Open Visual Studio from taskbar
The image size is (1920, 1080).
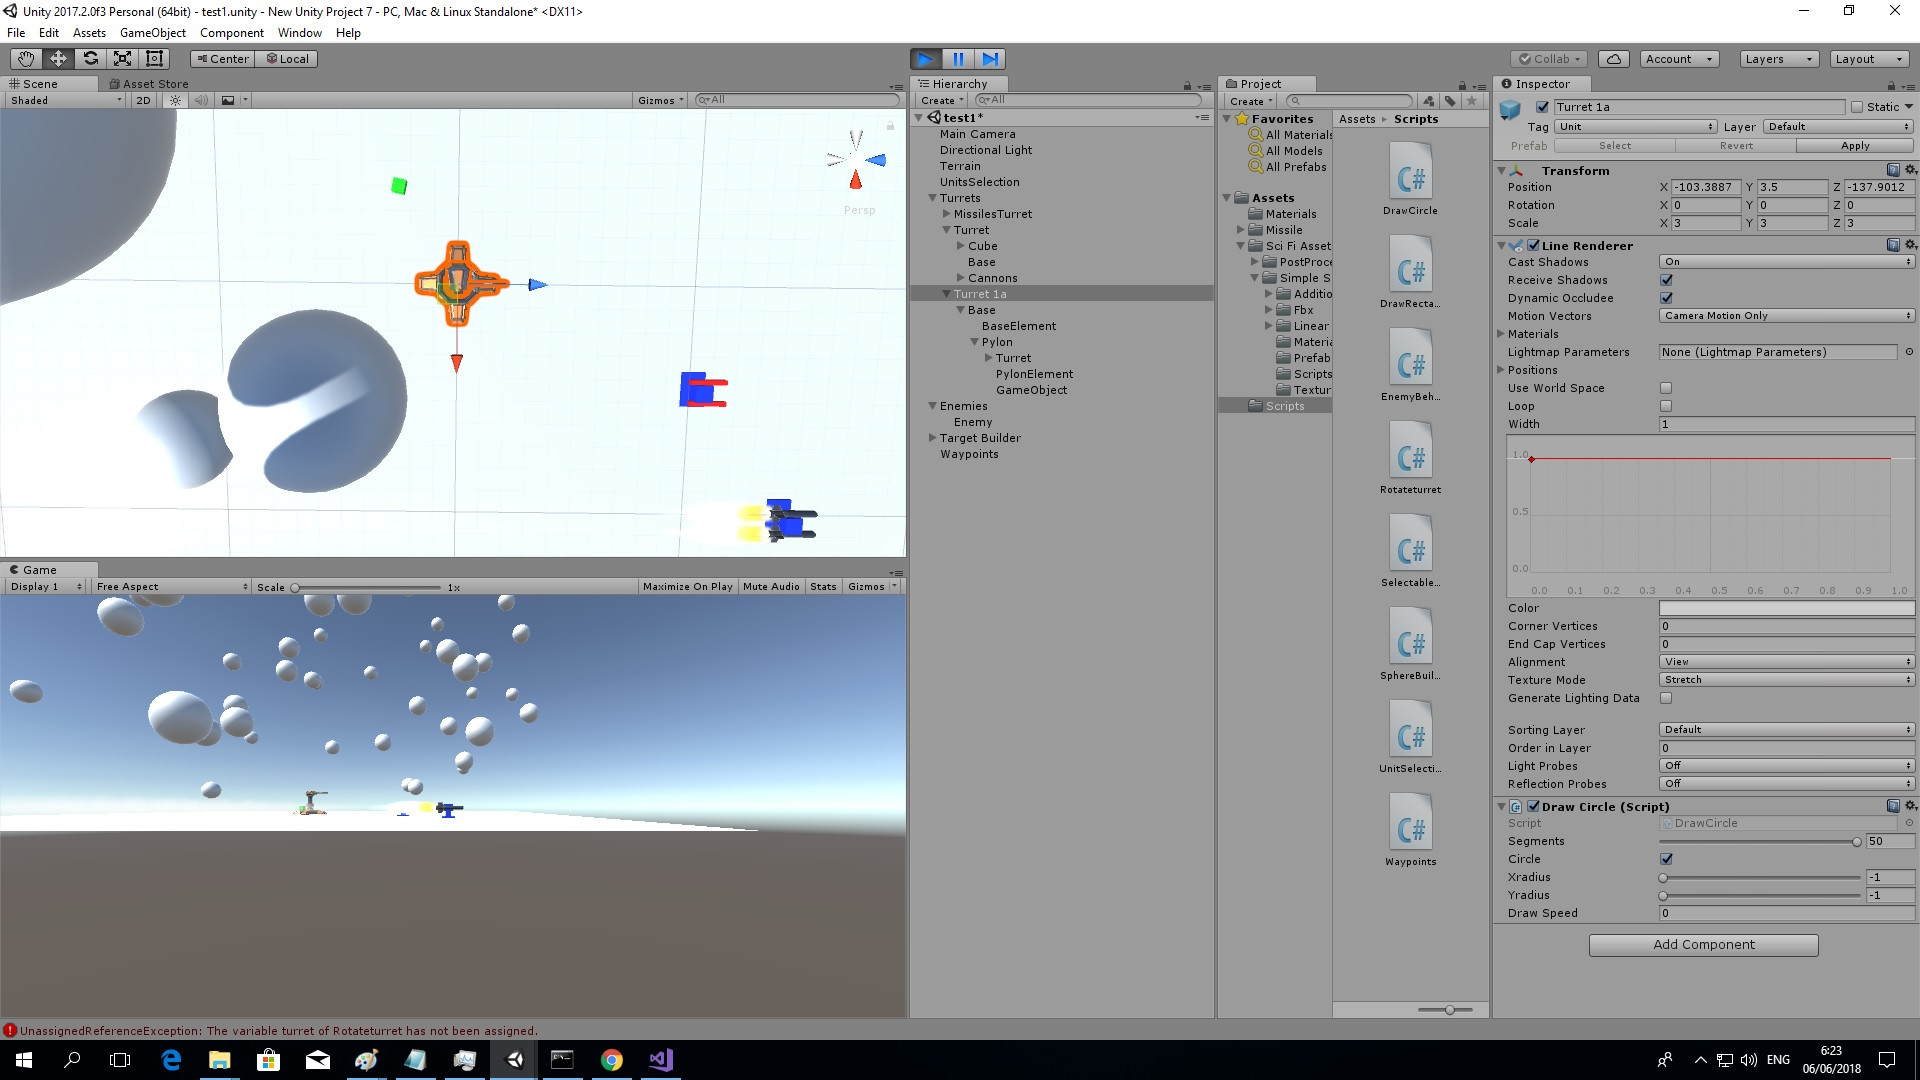tap(661, 1060)
